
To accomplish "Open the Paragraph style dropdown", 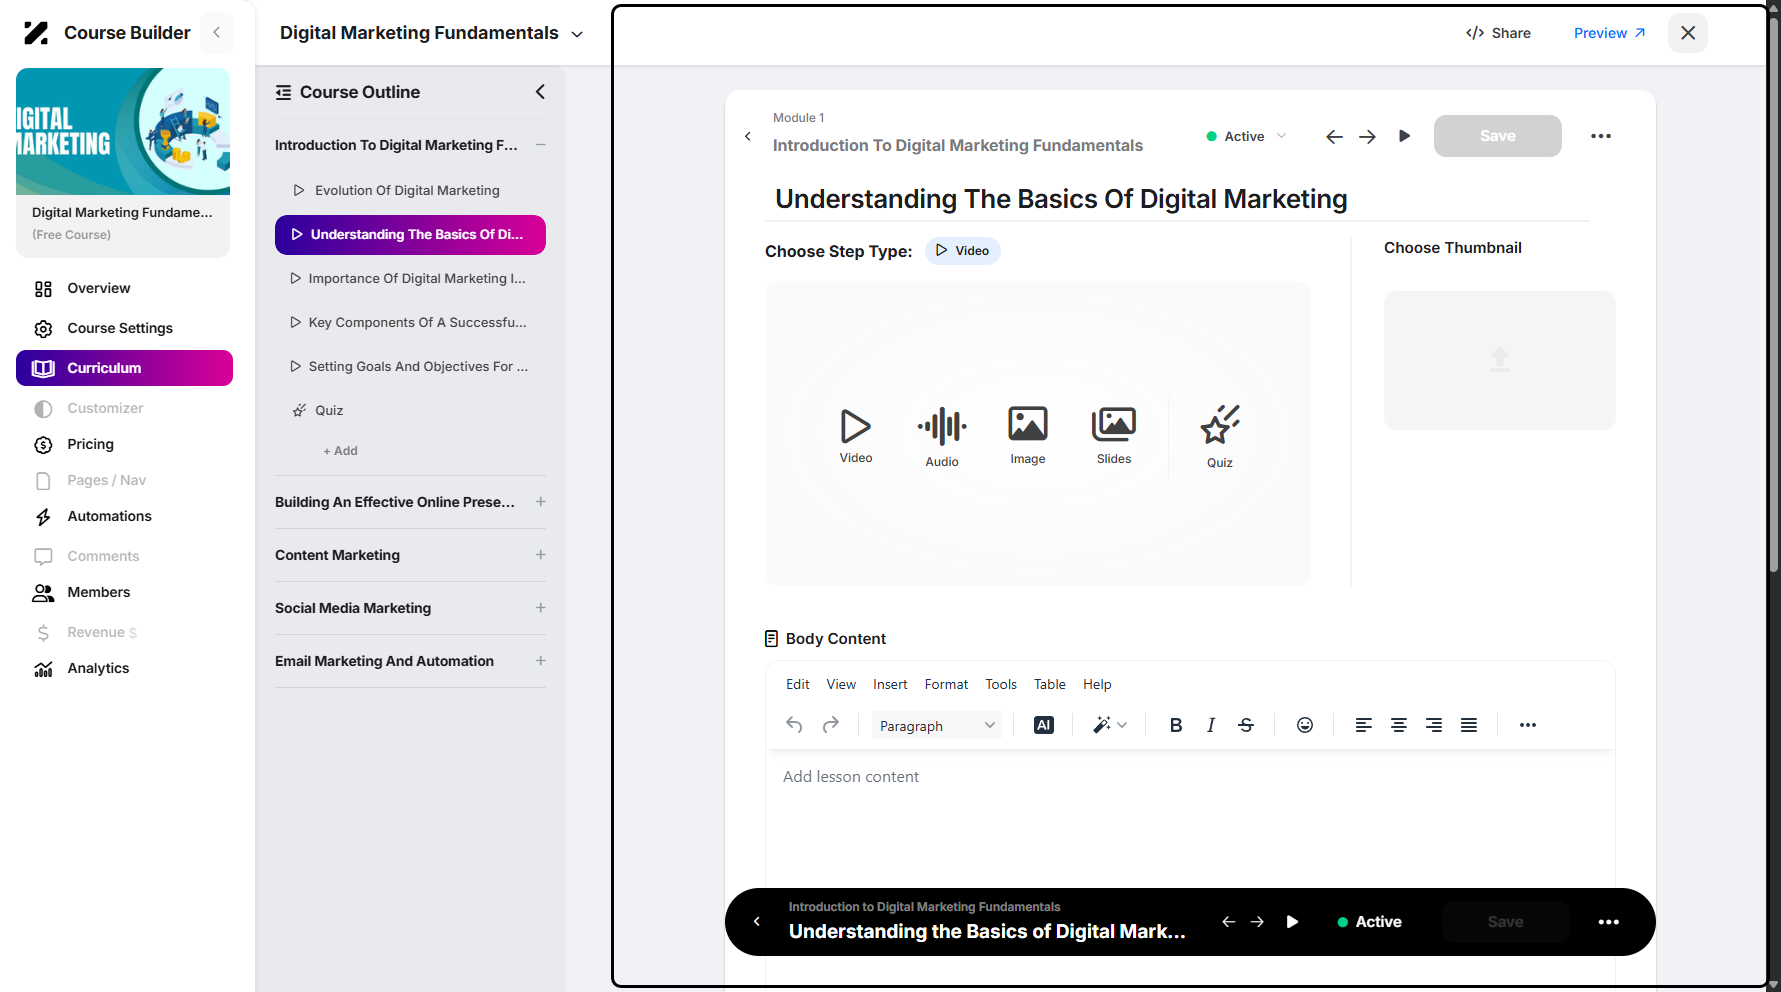I will point(936,726).
